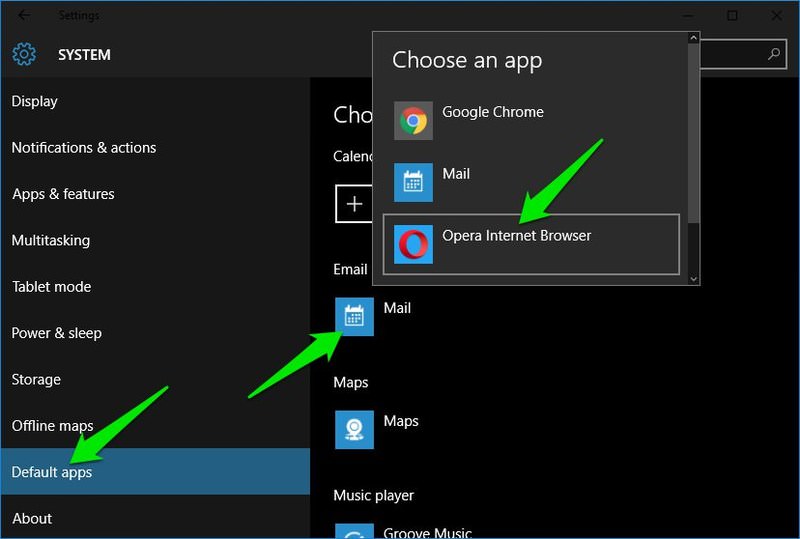This screenshot has height=539, width=800.
Task: Close the Settings window
Action: (777, 16)
